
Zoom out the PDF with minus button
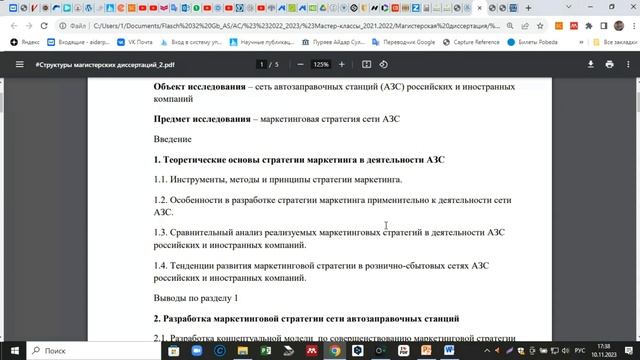[x=300, y=64]
